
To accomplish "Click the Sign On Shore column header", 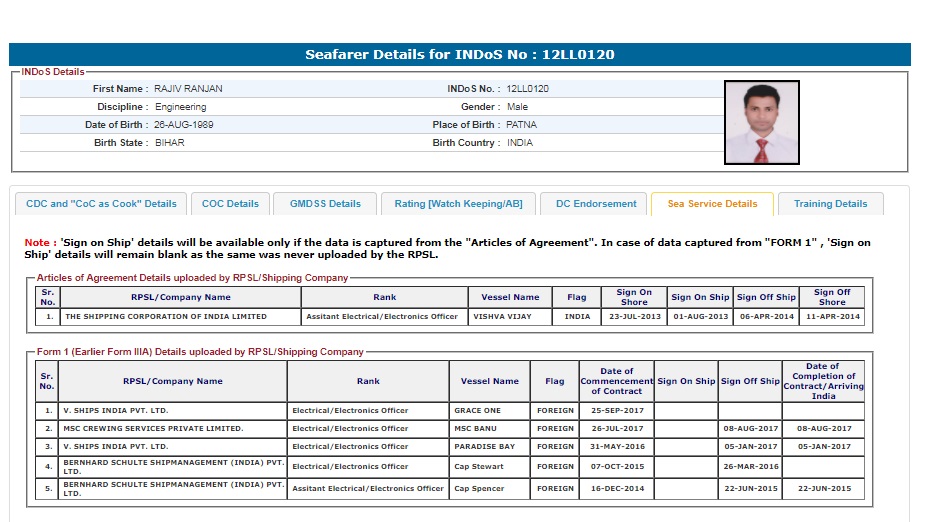I will (x=634, y=297).
